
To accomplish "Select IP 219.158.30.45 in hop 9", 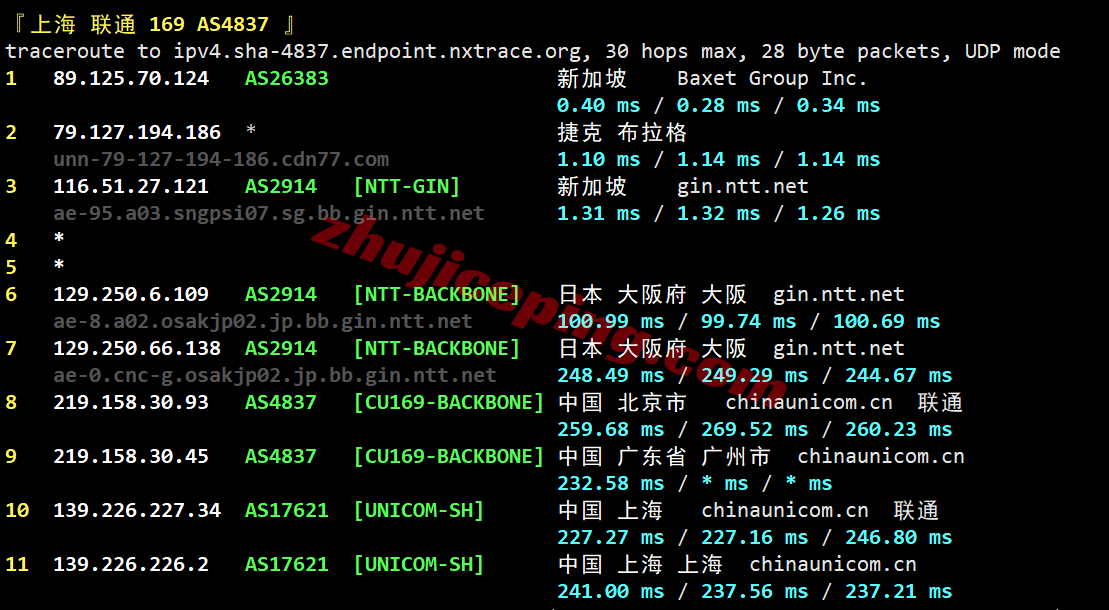I will (x=131, y=456).
